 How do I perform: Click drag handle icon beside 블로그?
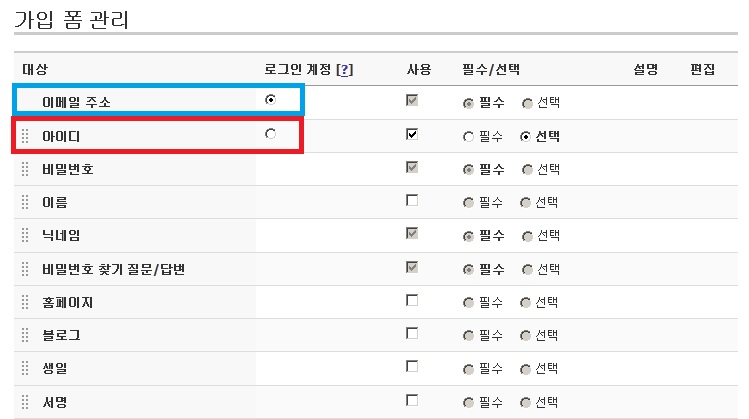click(x=25, y=335)
